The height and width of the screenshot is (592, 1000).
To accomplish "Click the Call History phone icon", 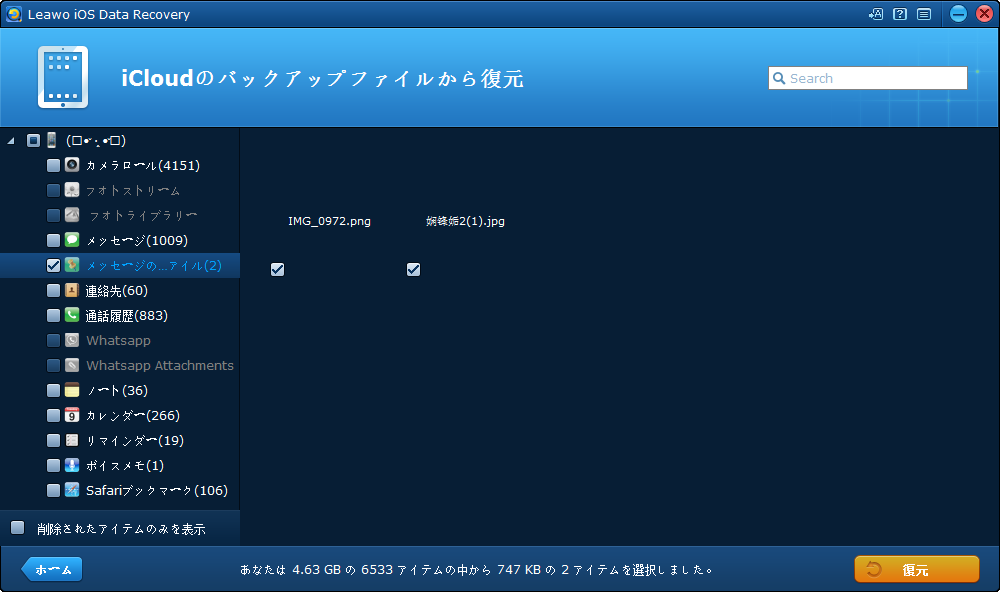I will point(72,314).
